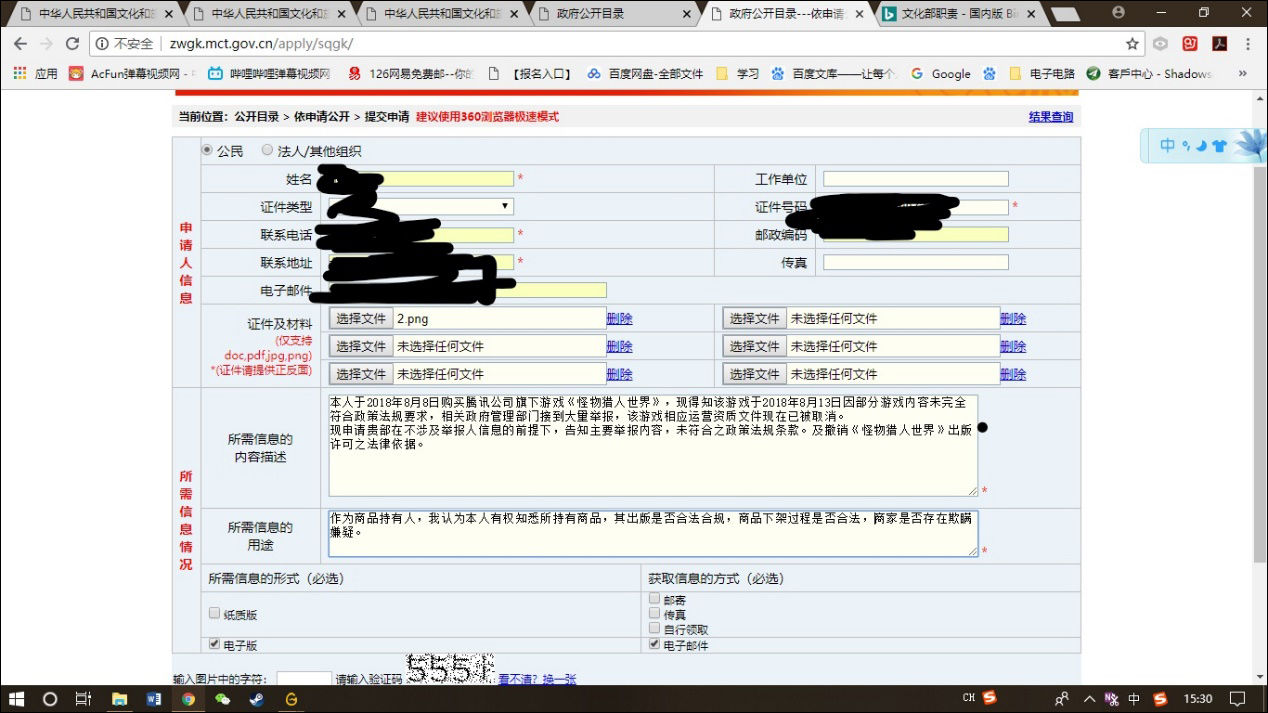Viewport: 1268px width, 713px height.
Task: Open the AcFun弹幕视频网 bookmark
Action: [x=130, y=74]
